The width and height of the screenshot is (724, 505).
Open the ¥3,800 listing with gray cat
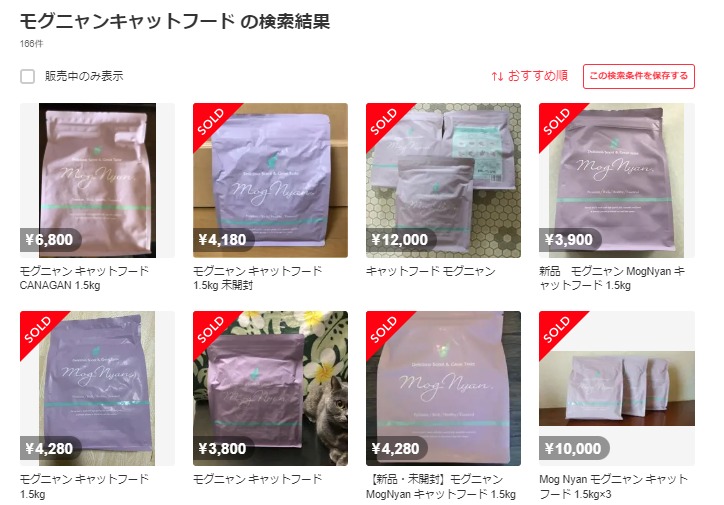click(x=270, y=388)
